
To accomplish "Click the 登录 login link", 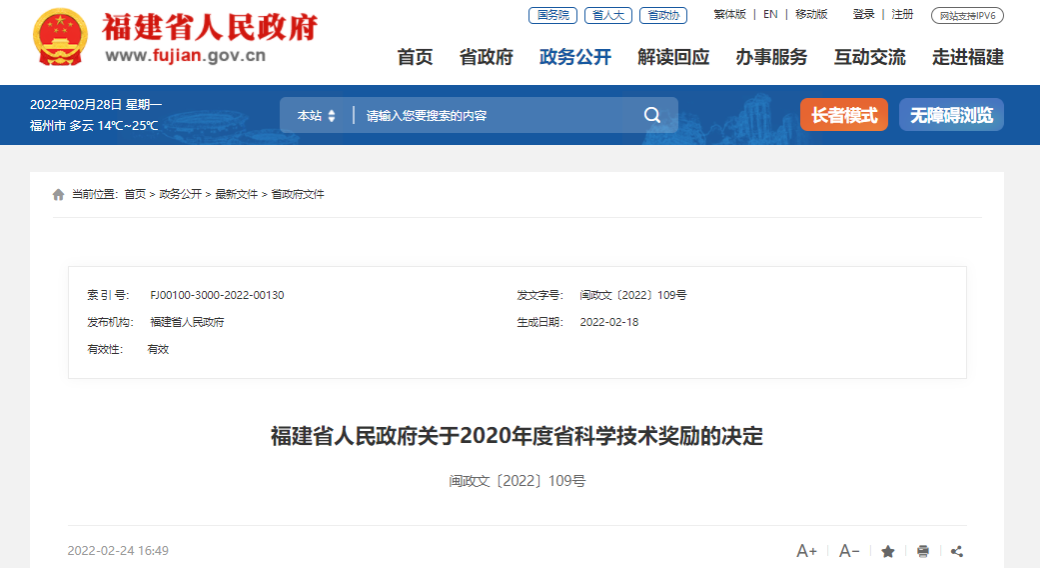I will (x=863, y=14).
